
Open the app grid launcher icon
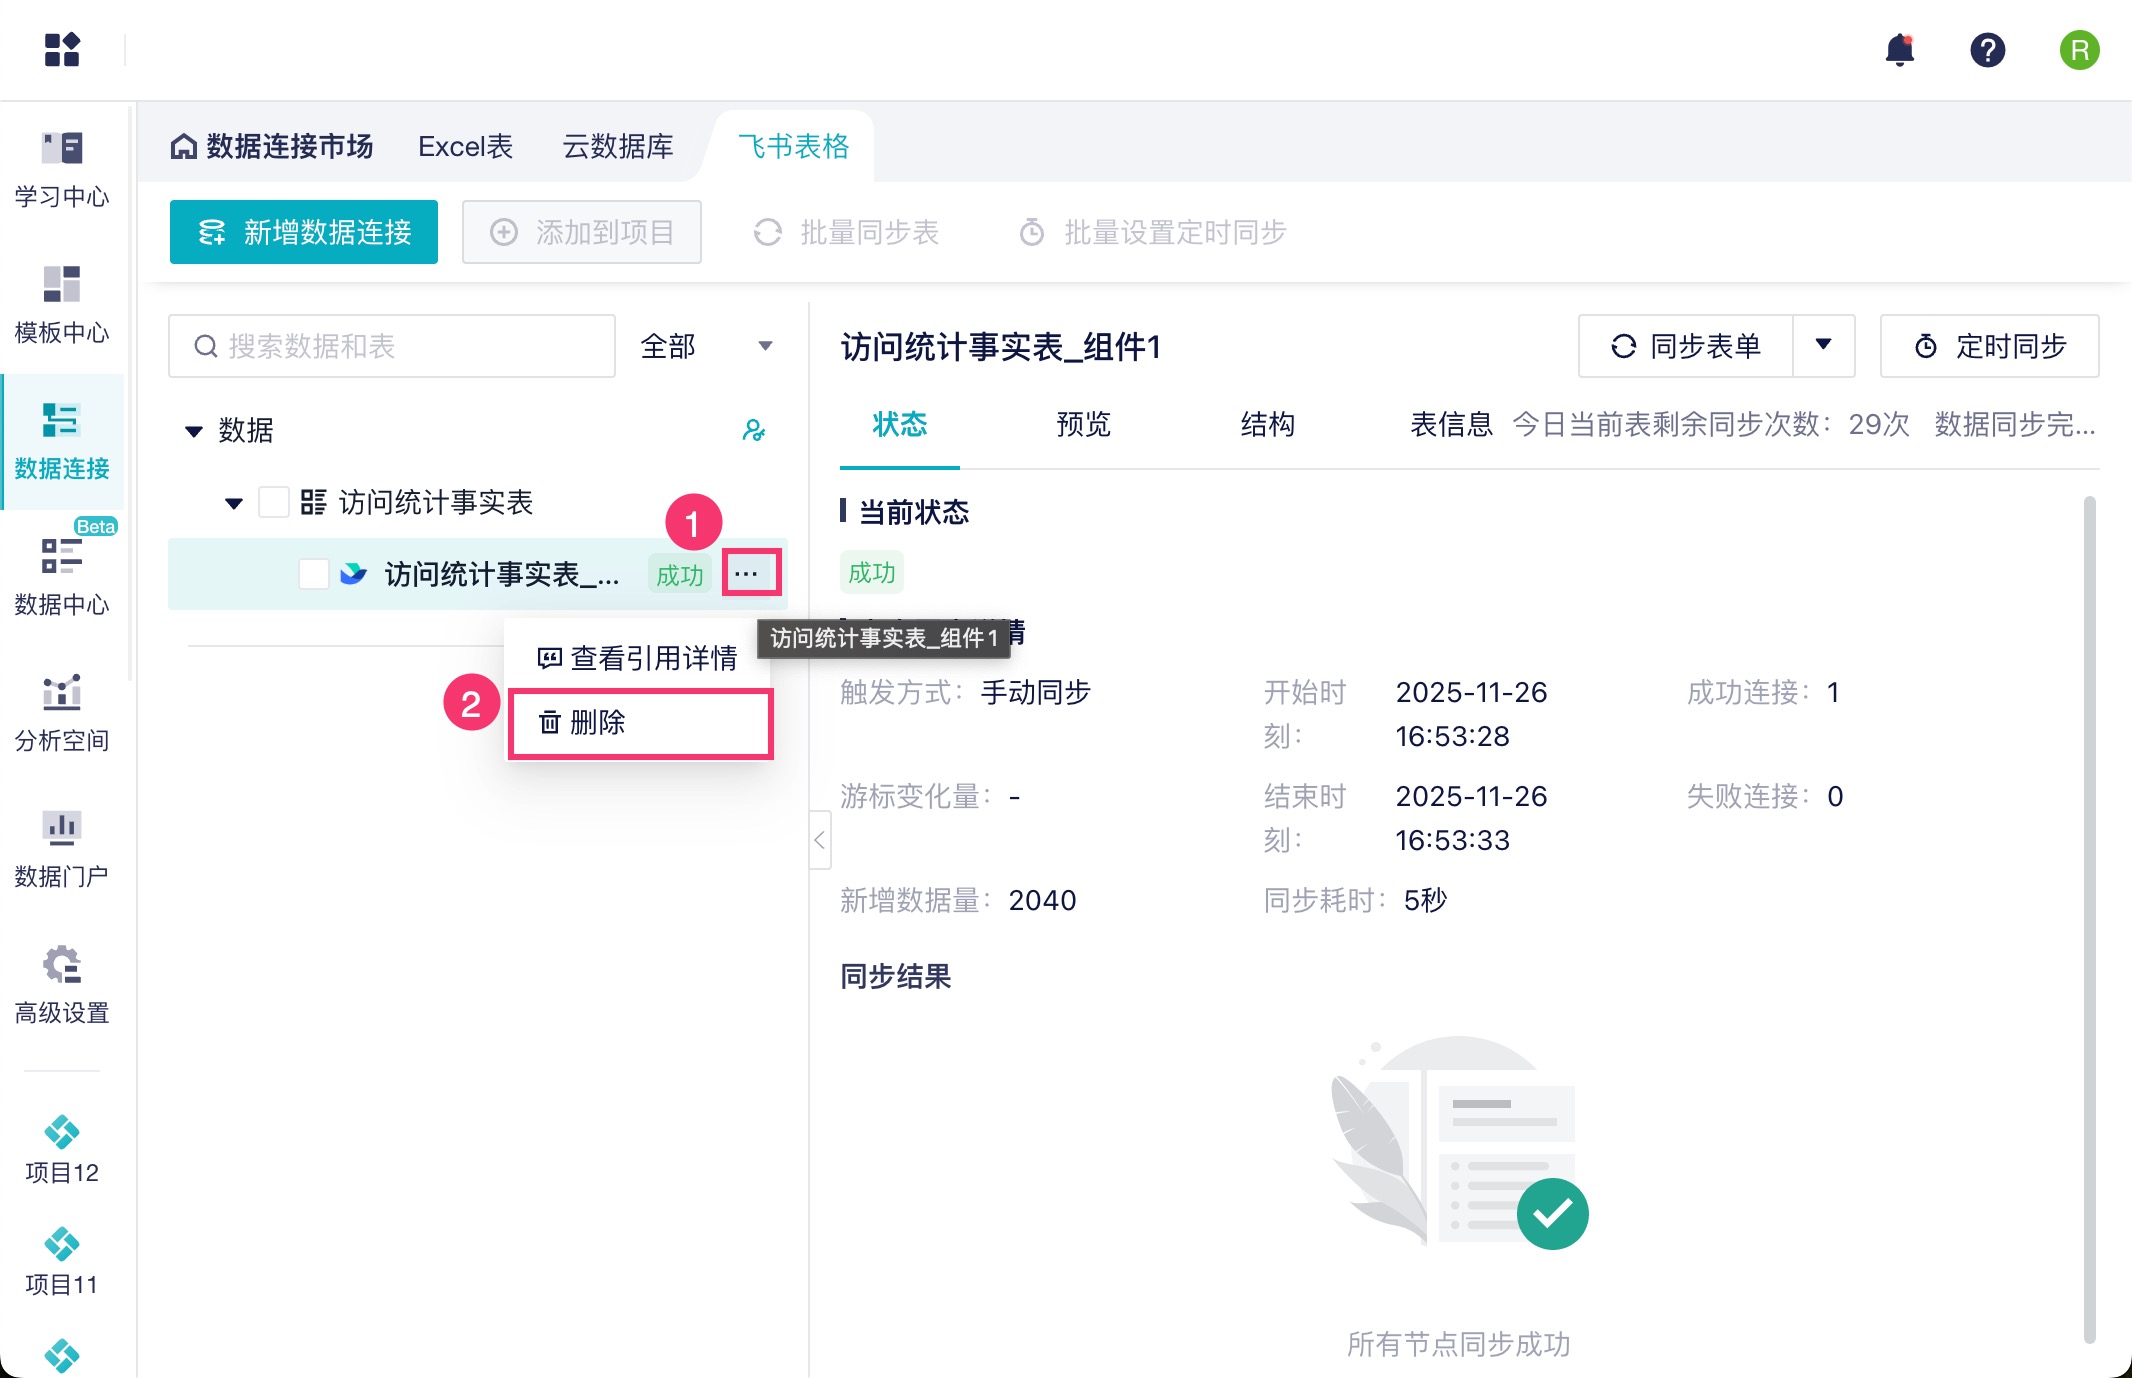[x=62, y=49]
